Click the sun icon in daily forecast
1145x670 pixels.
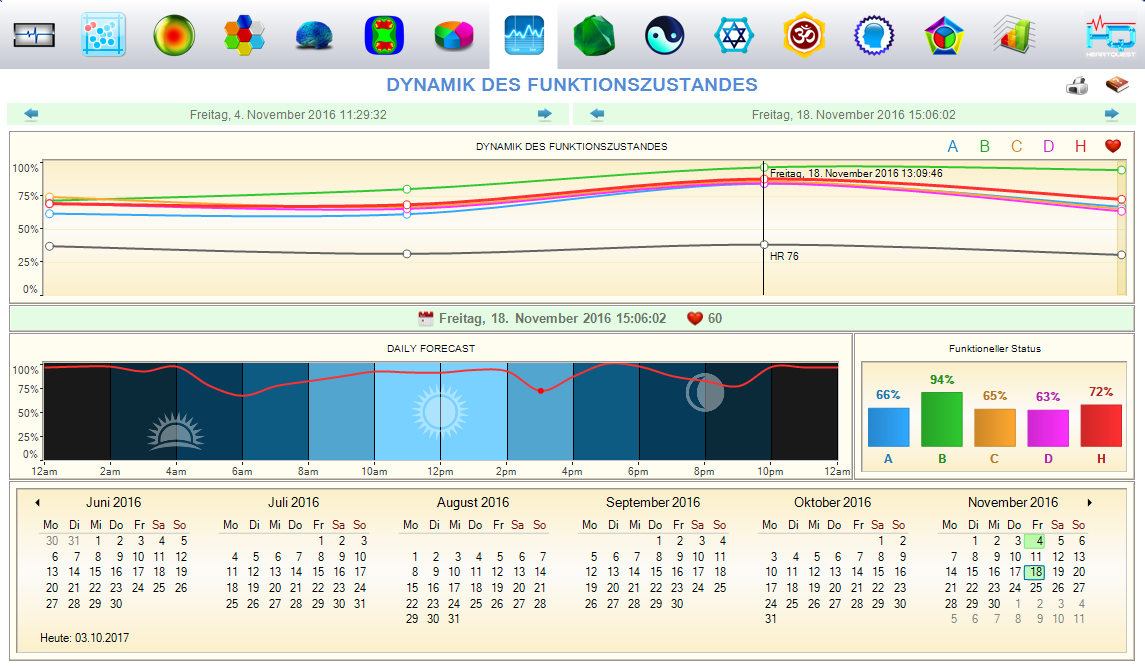(x=440, y=412)
